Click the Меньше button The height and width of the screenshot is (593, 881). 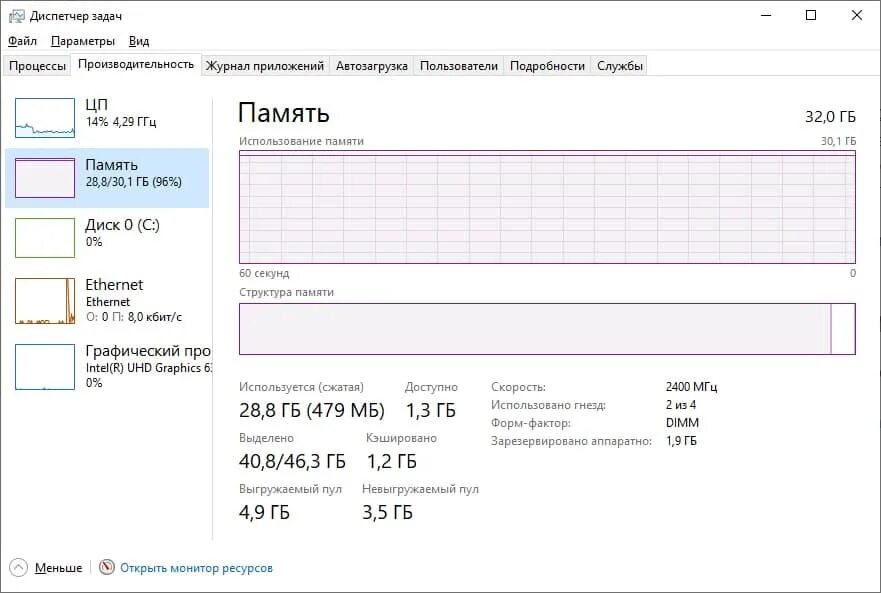[x=58, y=568]
